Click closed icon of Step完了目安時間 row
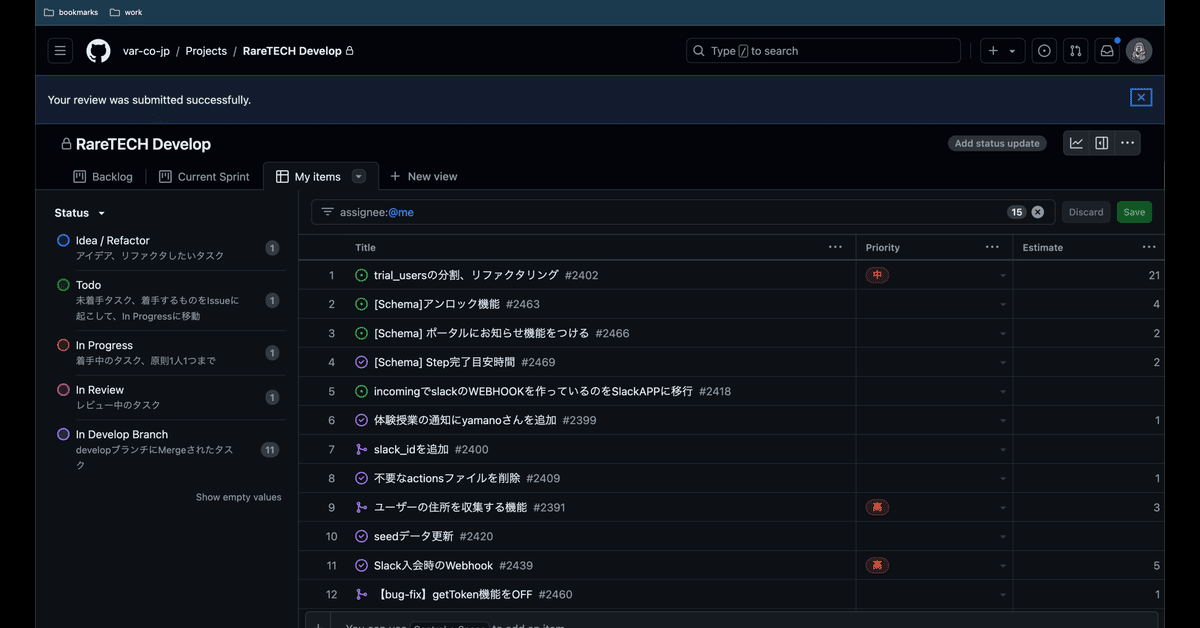Screen dimensions: 1200x628 [x=361, y=362]
